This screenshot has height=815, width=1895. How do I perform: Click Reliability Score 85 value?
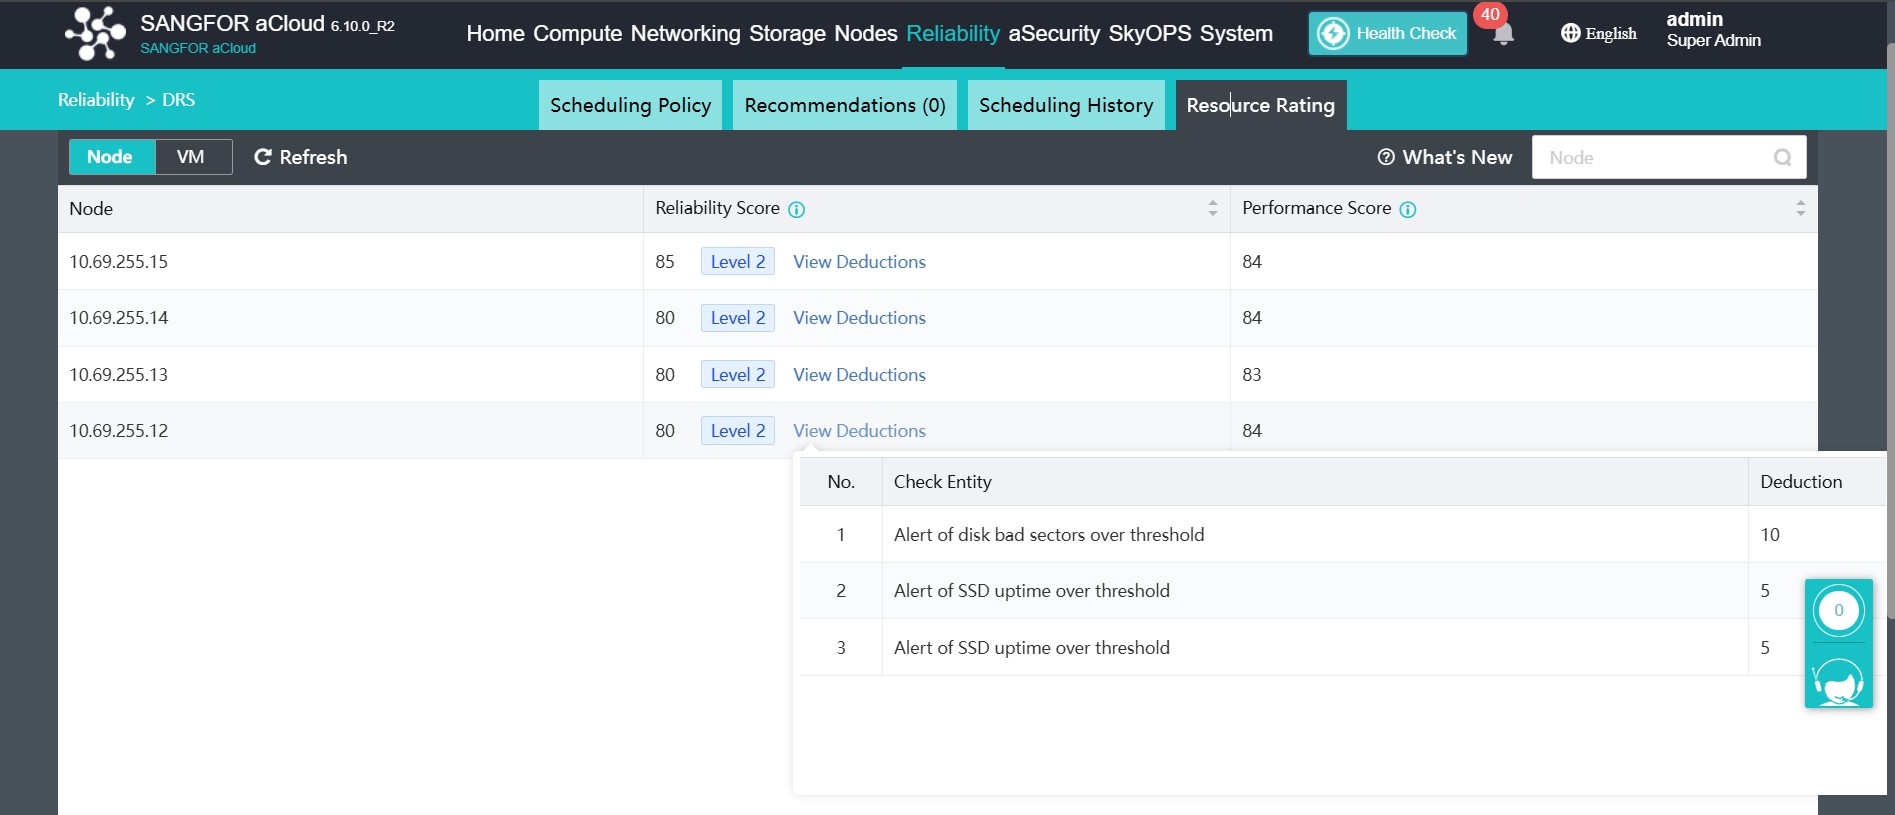[664, 261]
